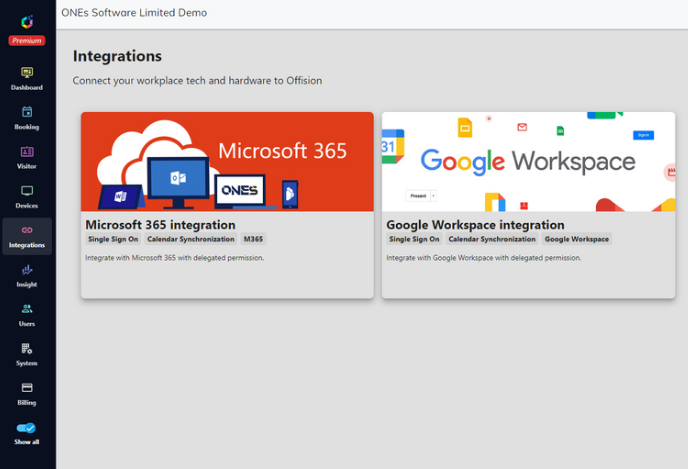Open the Devices monitor icon
Image resolution: width=688 pixels, height=469 pixels.
(x=27, y=191)
